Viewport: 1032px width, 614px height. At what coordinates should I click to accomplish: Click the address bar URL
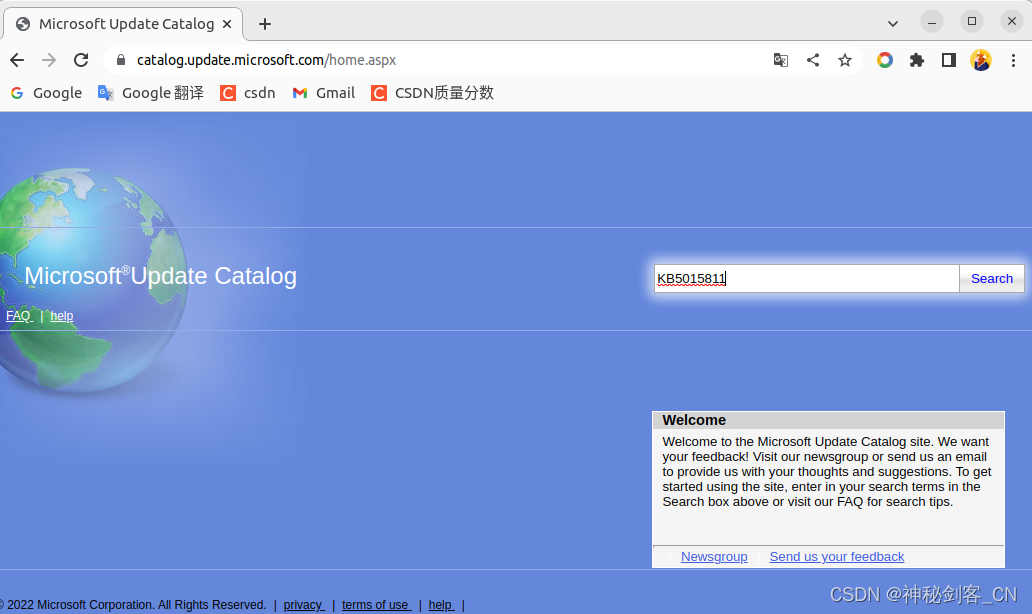point(266,60)
